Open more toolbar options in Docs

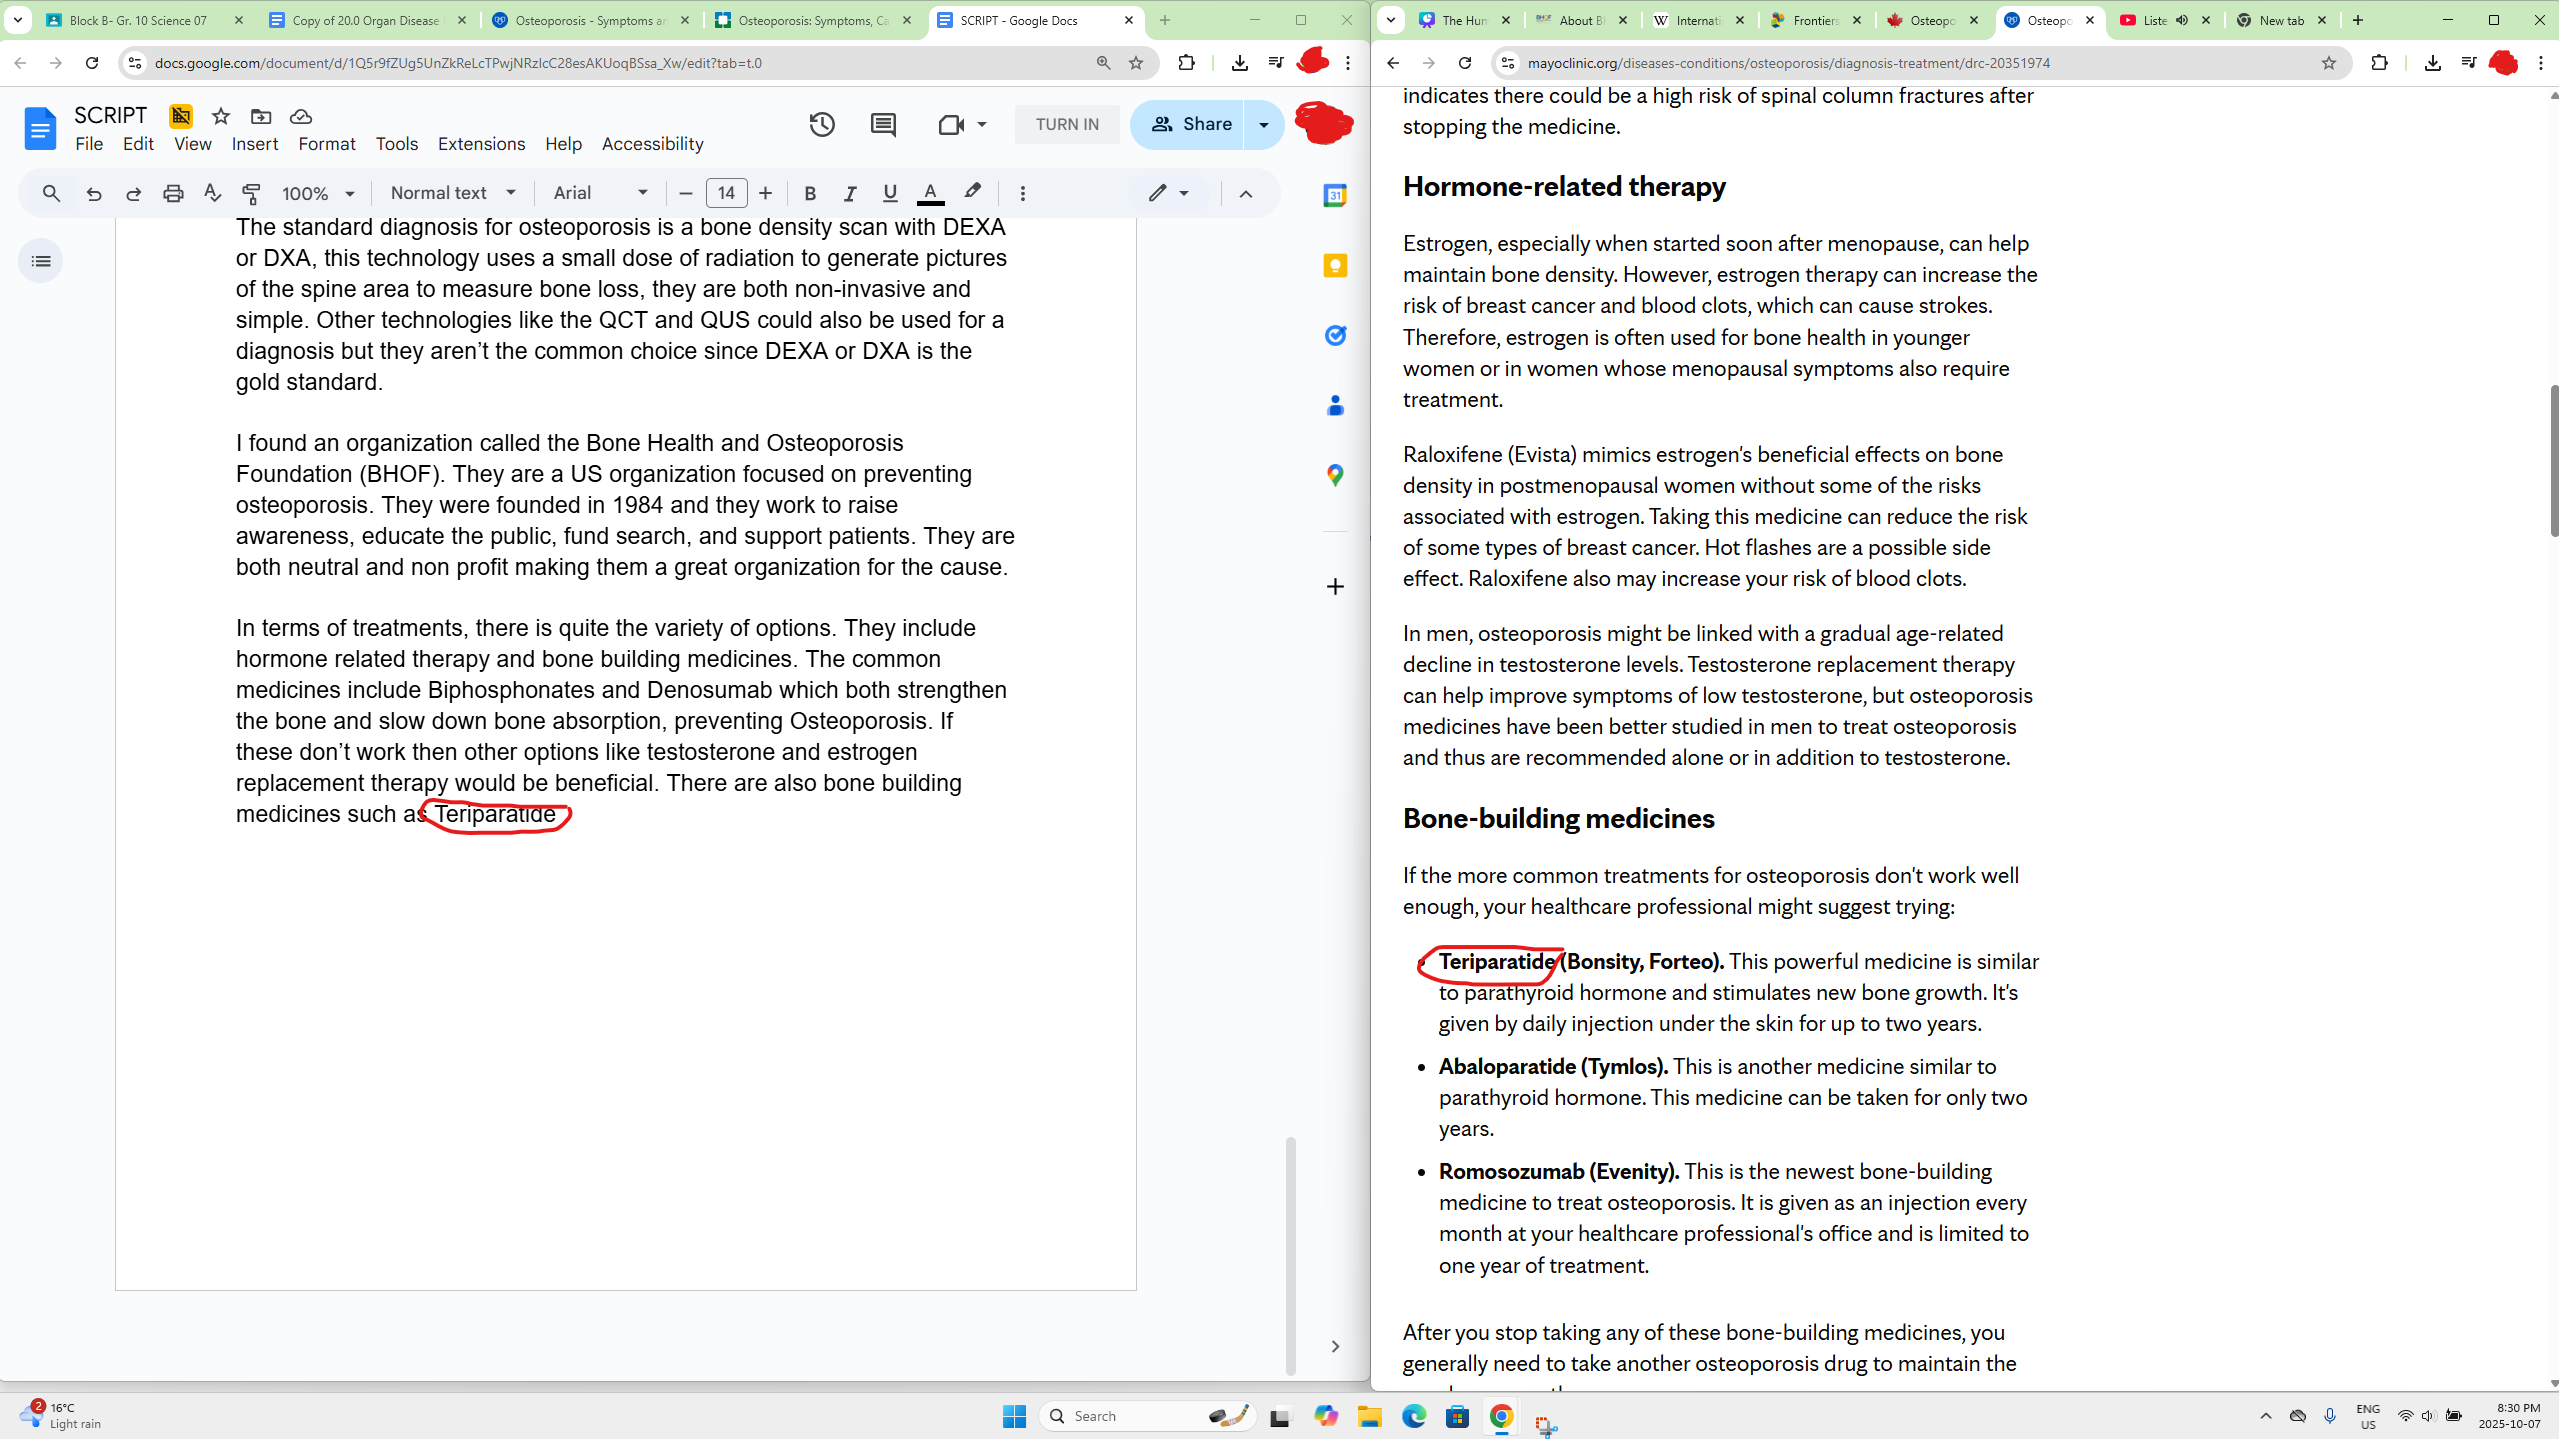[x=1022, y=193]
